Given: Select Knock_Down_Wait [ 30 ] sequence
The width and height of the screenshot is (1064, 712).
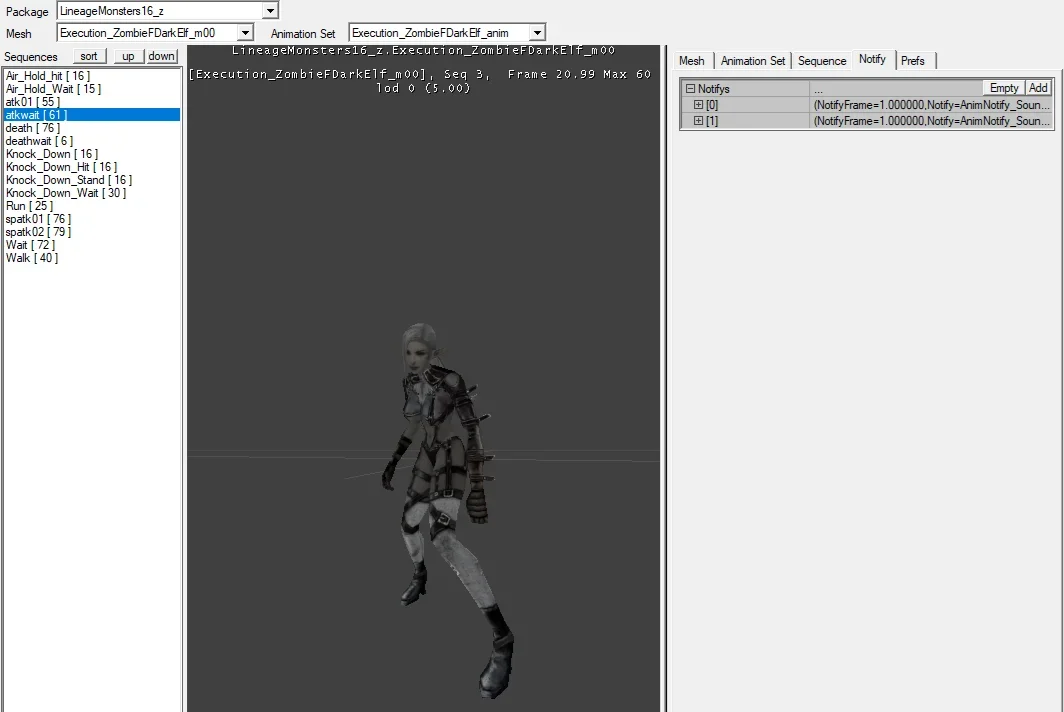Looking at the screenshot, I should (x=92, y=193).
